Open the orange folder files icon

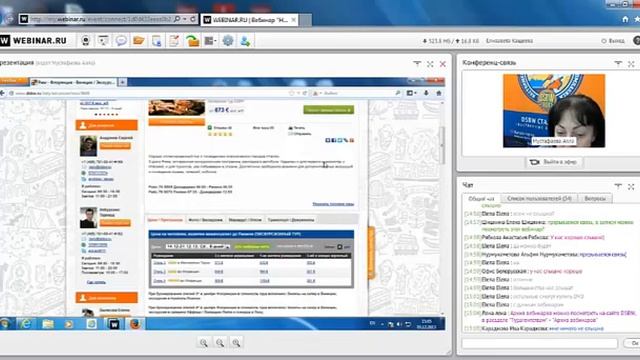click(139, 40)
